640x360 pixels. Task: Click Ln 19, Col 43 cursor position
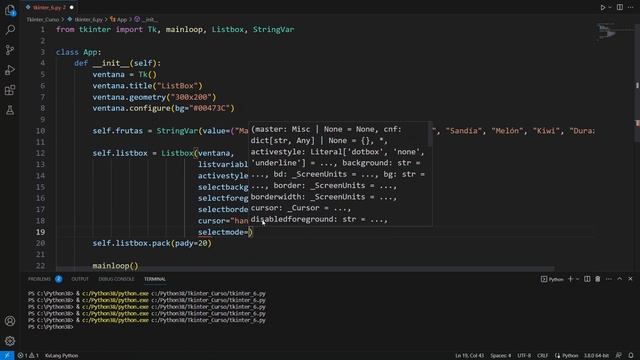(x=469, y=356)
